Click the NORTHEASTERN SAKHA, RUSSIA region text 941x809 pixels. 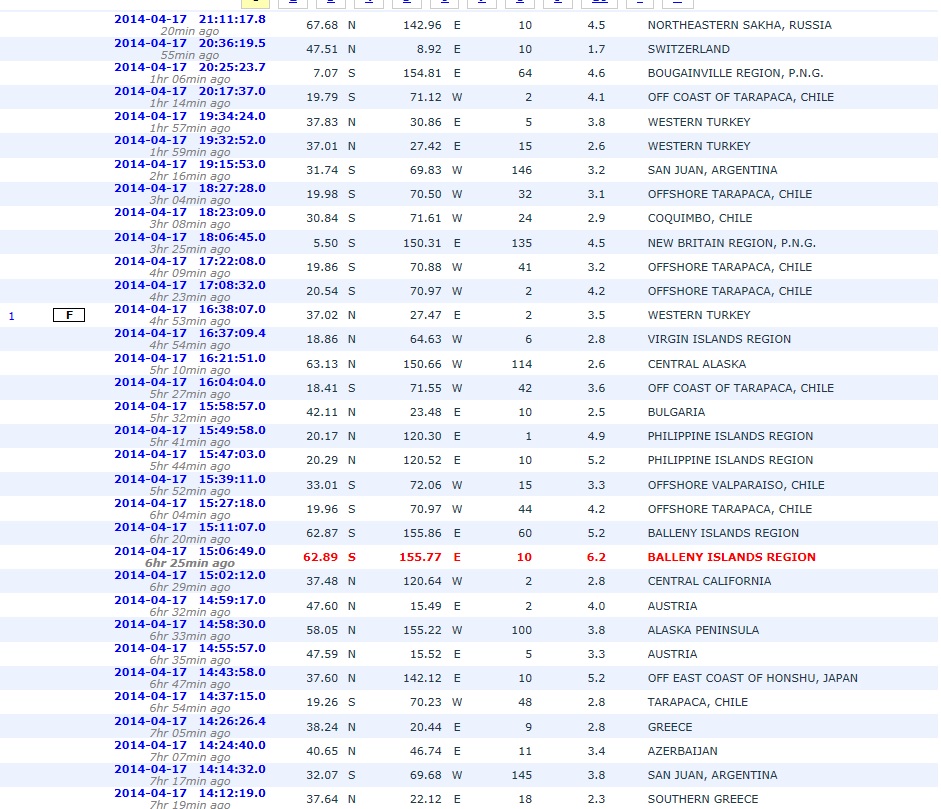(x=739, y=25)
